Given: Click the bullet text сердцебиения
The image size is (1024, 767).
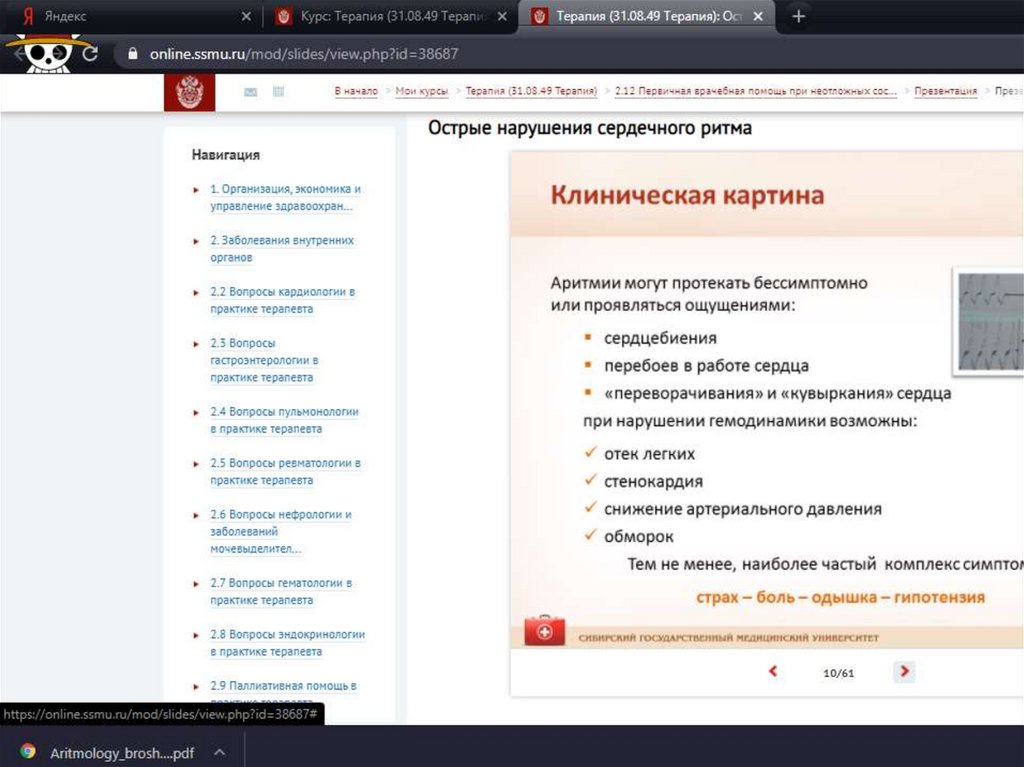Looking at the screenshot, I should click(660, 338).
